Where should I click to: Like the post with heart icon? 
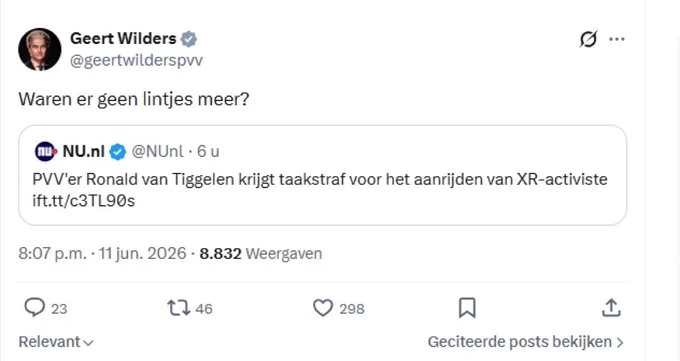click(323, 308)
